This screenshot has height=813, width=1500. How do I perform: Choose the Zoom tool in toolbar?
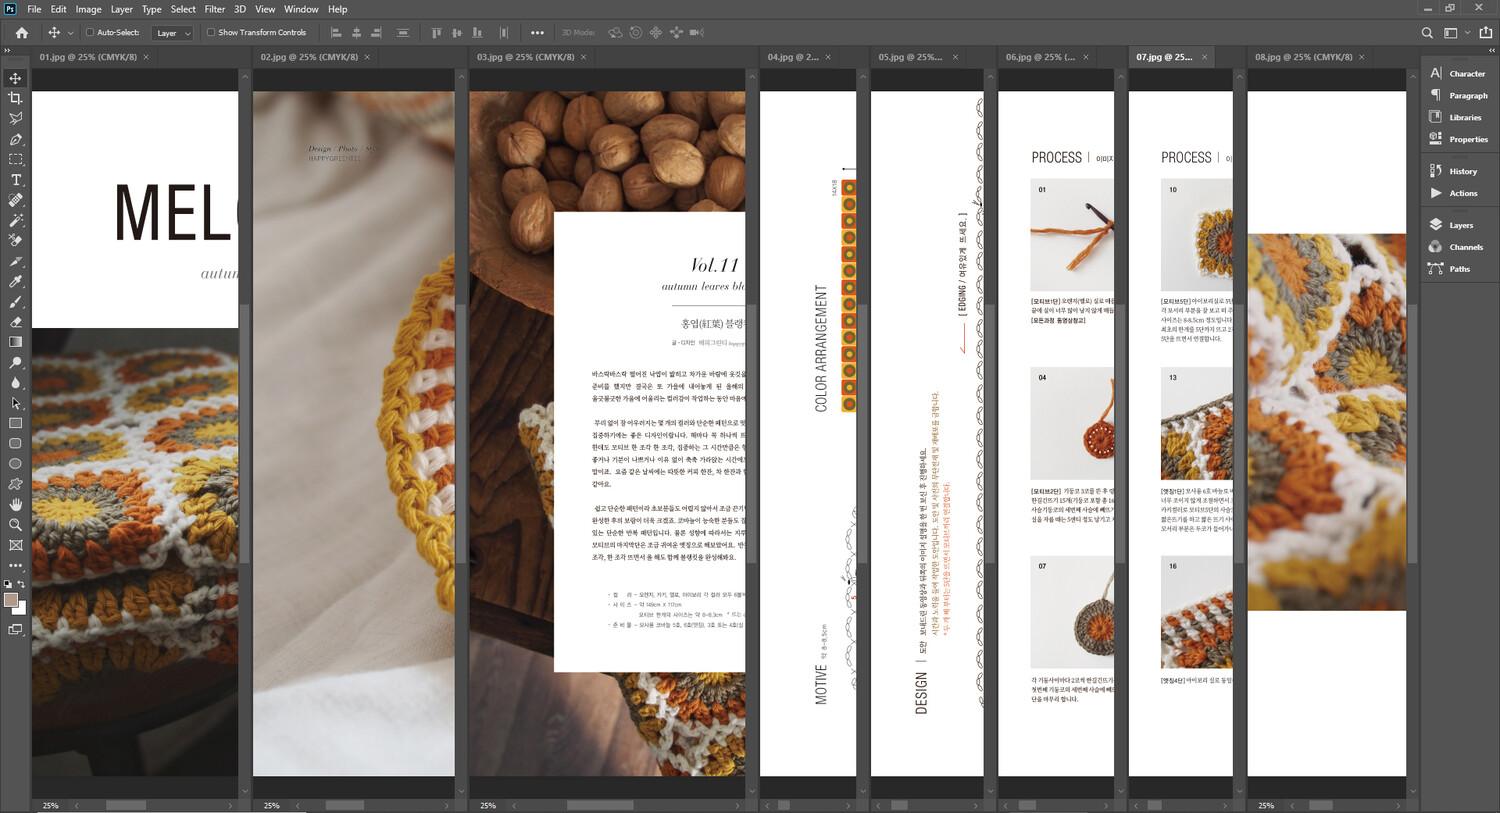click(15, 525)
